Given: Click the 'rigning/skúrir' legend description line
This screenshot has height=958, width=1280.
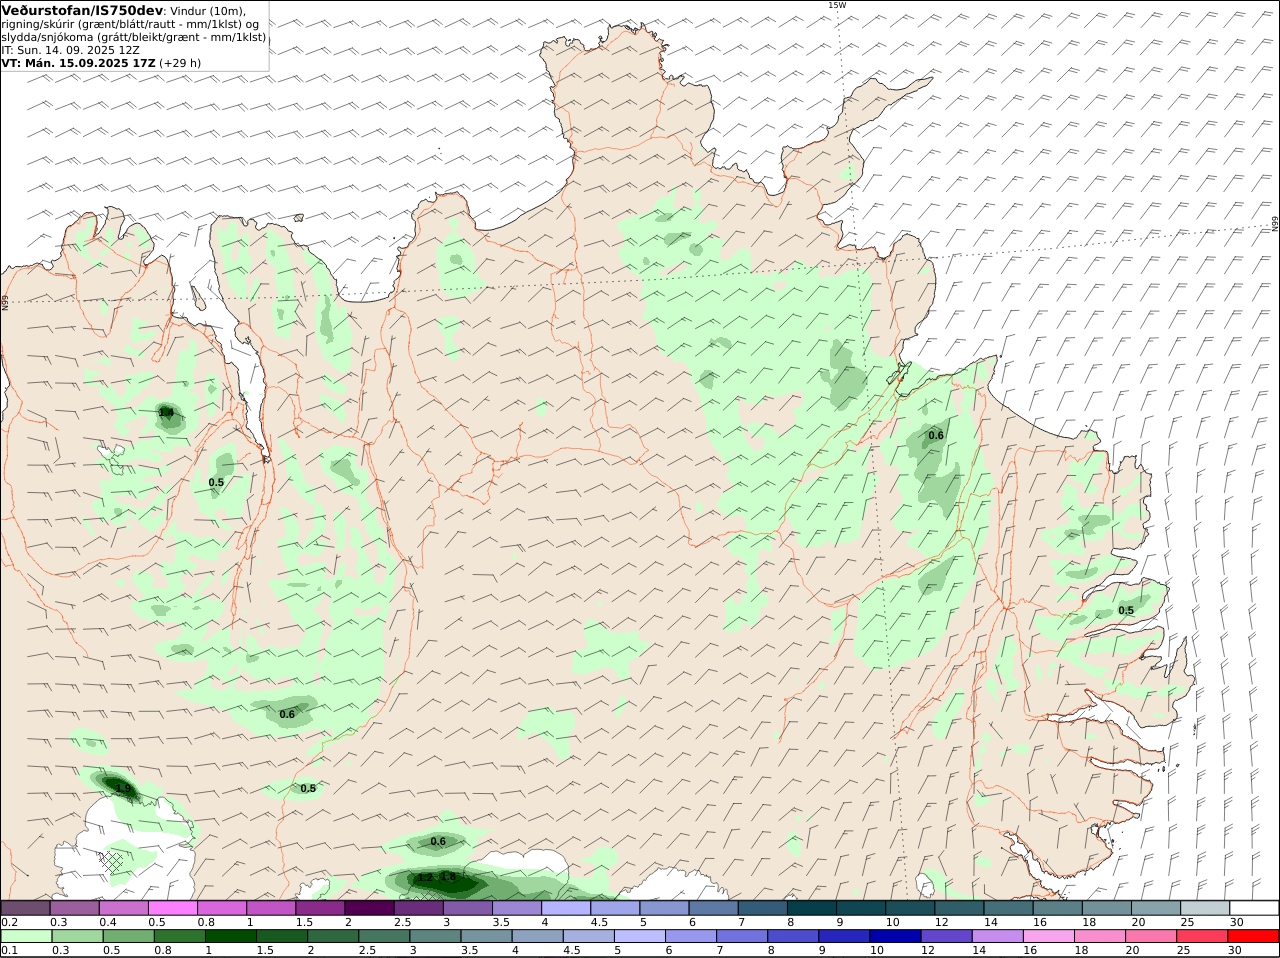Looking at the screenshot, I should click(x=130, y=24).
